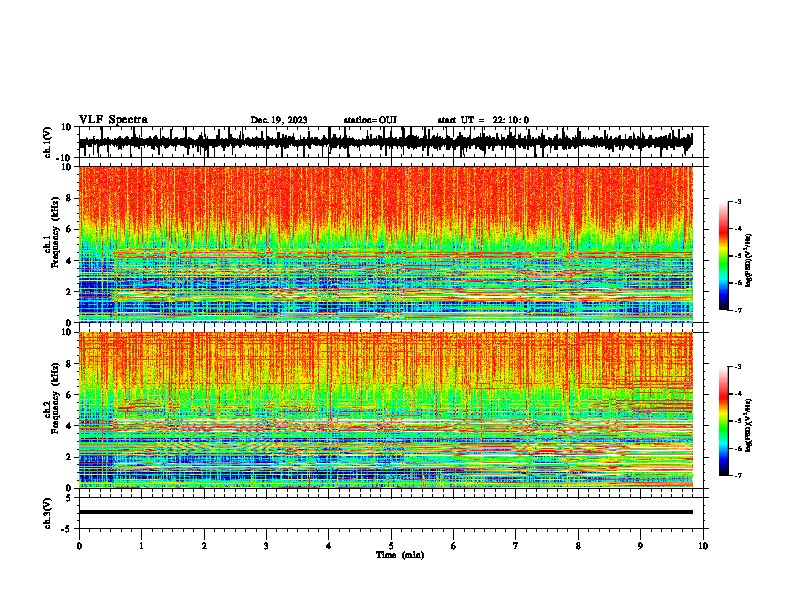Click the ch.2 spectrogram color bar

pos(723,421)
